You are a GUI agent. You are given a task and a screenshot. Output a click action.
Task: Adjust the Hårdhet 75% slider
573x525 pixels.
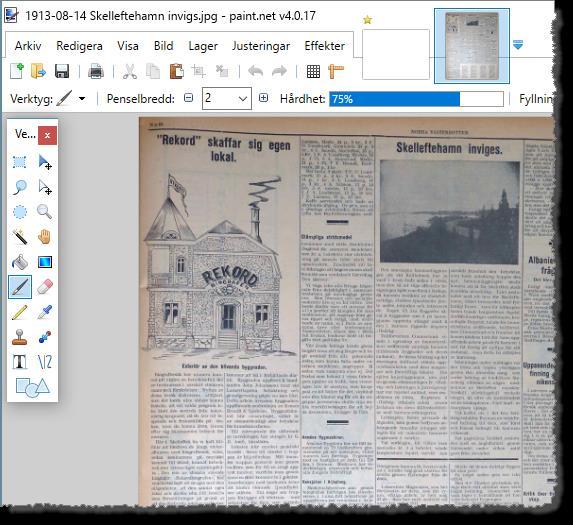coord(416,99)
